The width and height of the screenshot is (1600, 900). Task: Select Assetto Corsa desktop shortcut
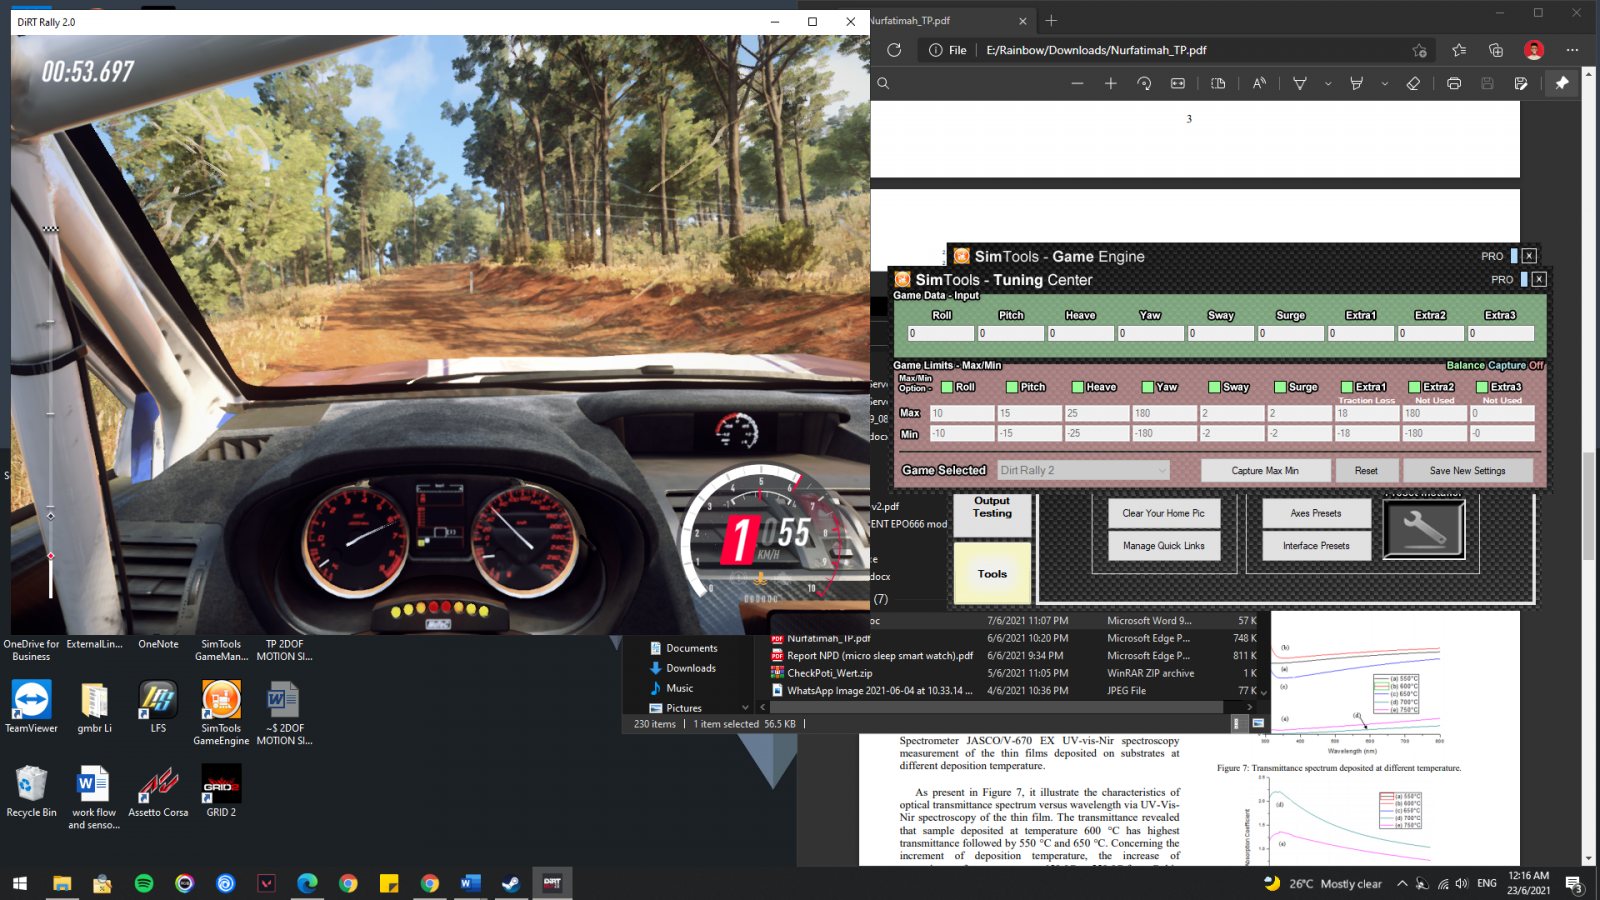158,791
